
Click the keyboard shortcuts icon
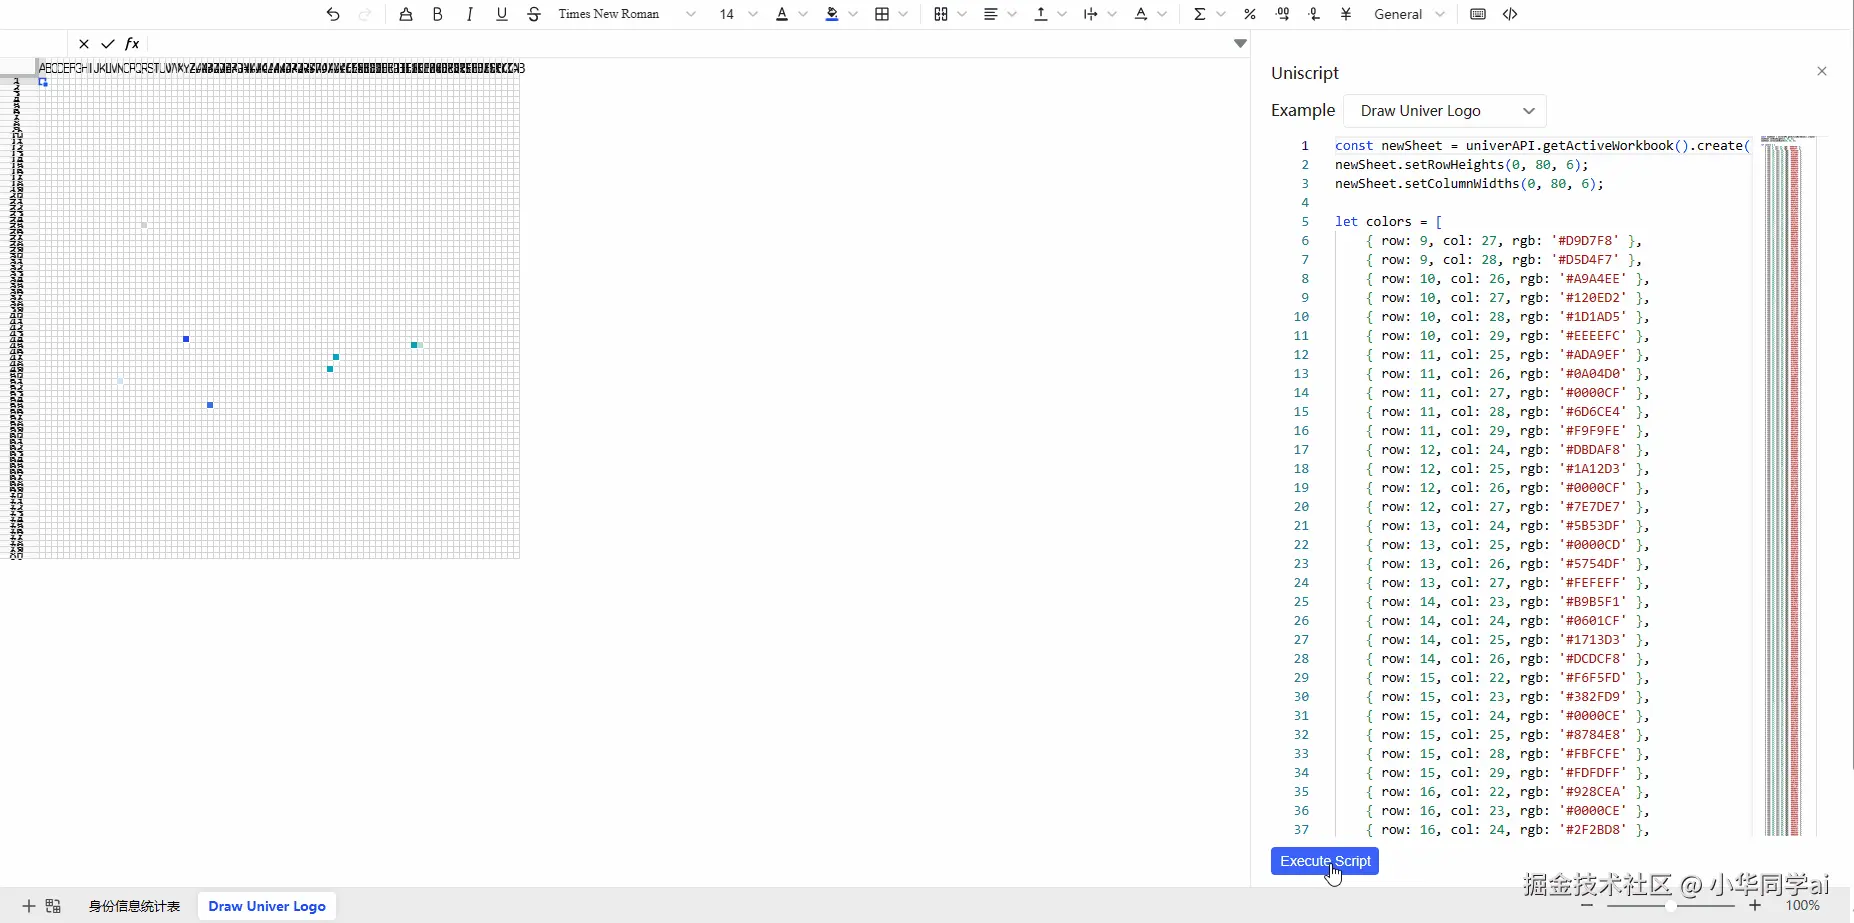[1478, 14]
